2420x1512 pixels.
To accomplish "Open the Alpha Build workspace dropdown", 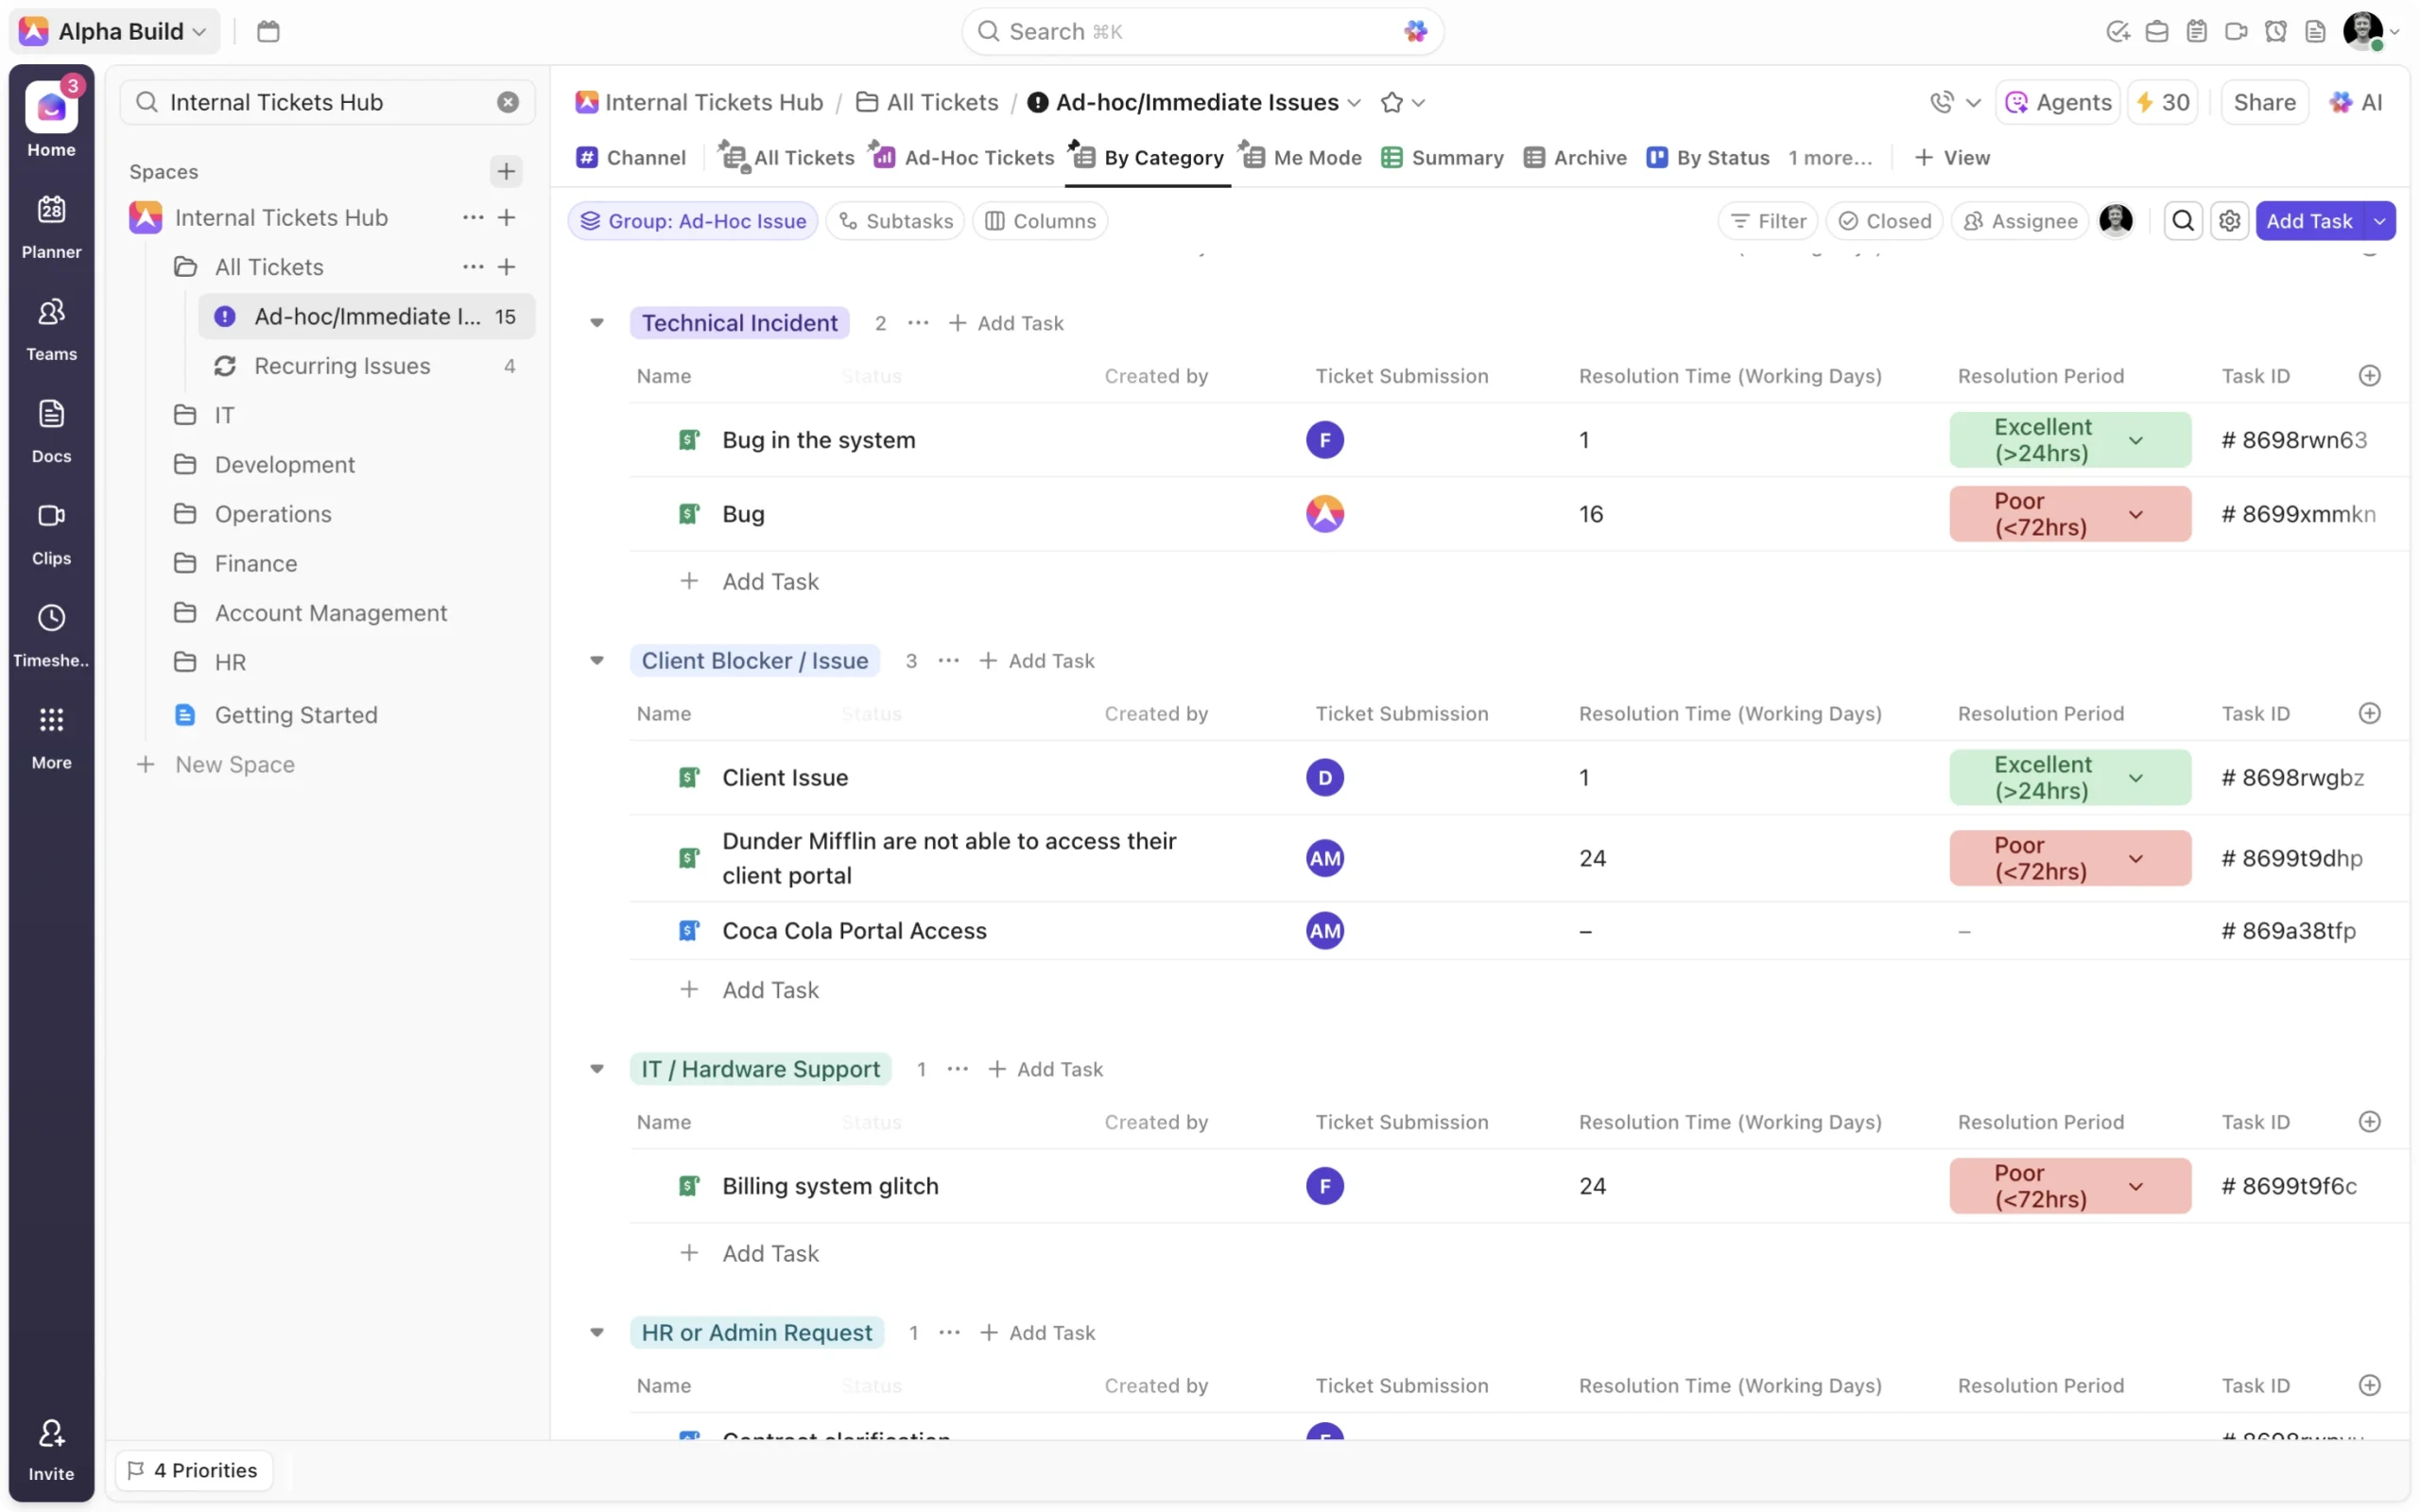I will tap(114, 31).
